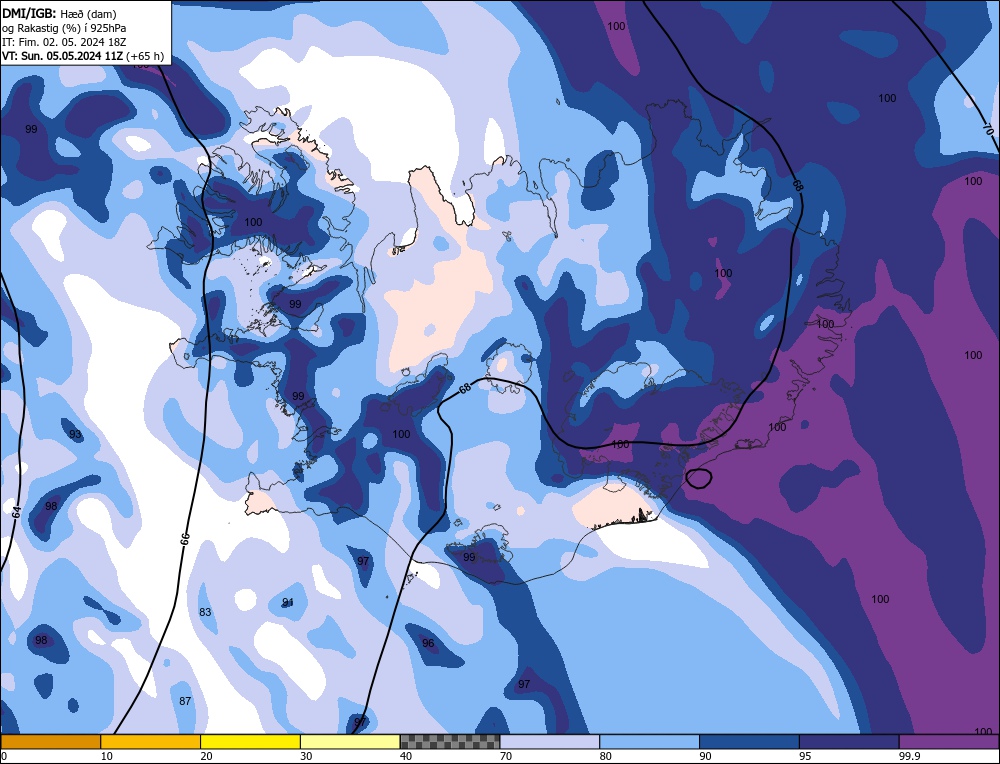Select the 'VT: Sun. 05.05.2024 11Z' valid time
The height and width of the screenshot is (764, 1000).
tap(63, 56)
